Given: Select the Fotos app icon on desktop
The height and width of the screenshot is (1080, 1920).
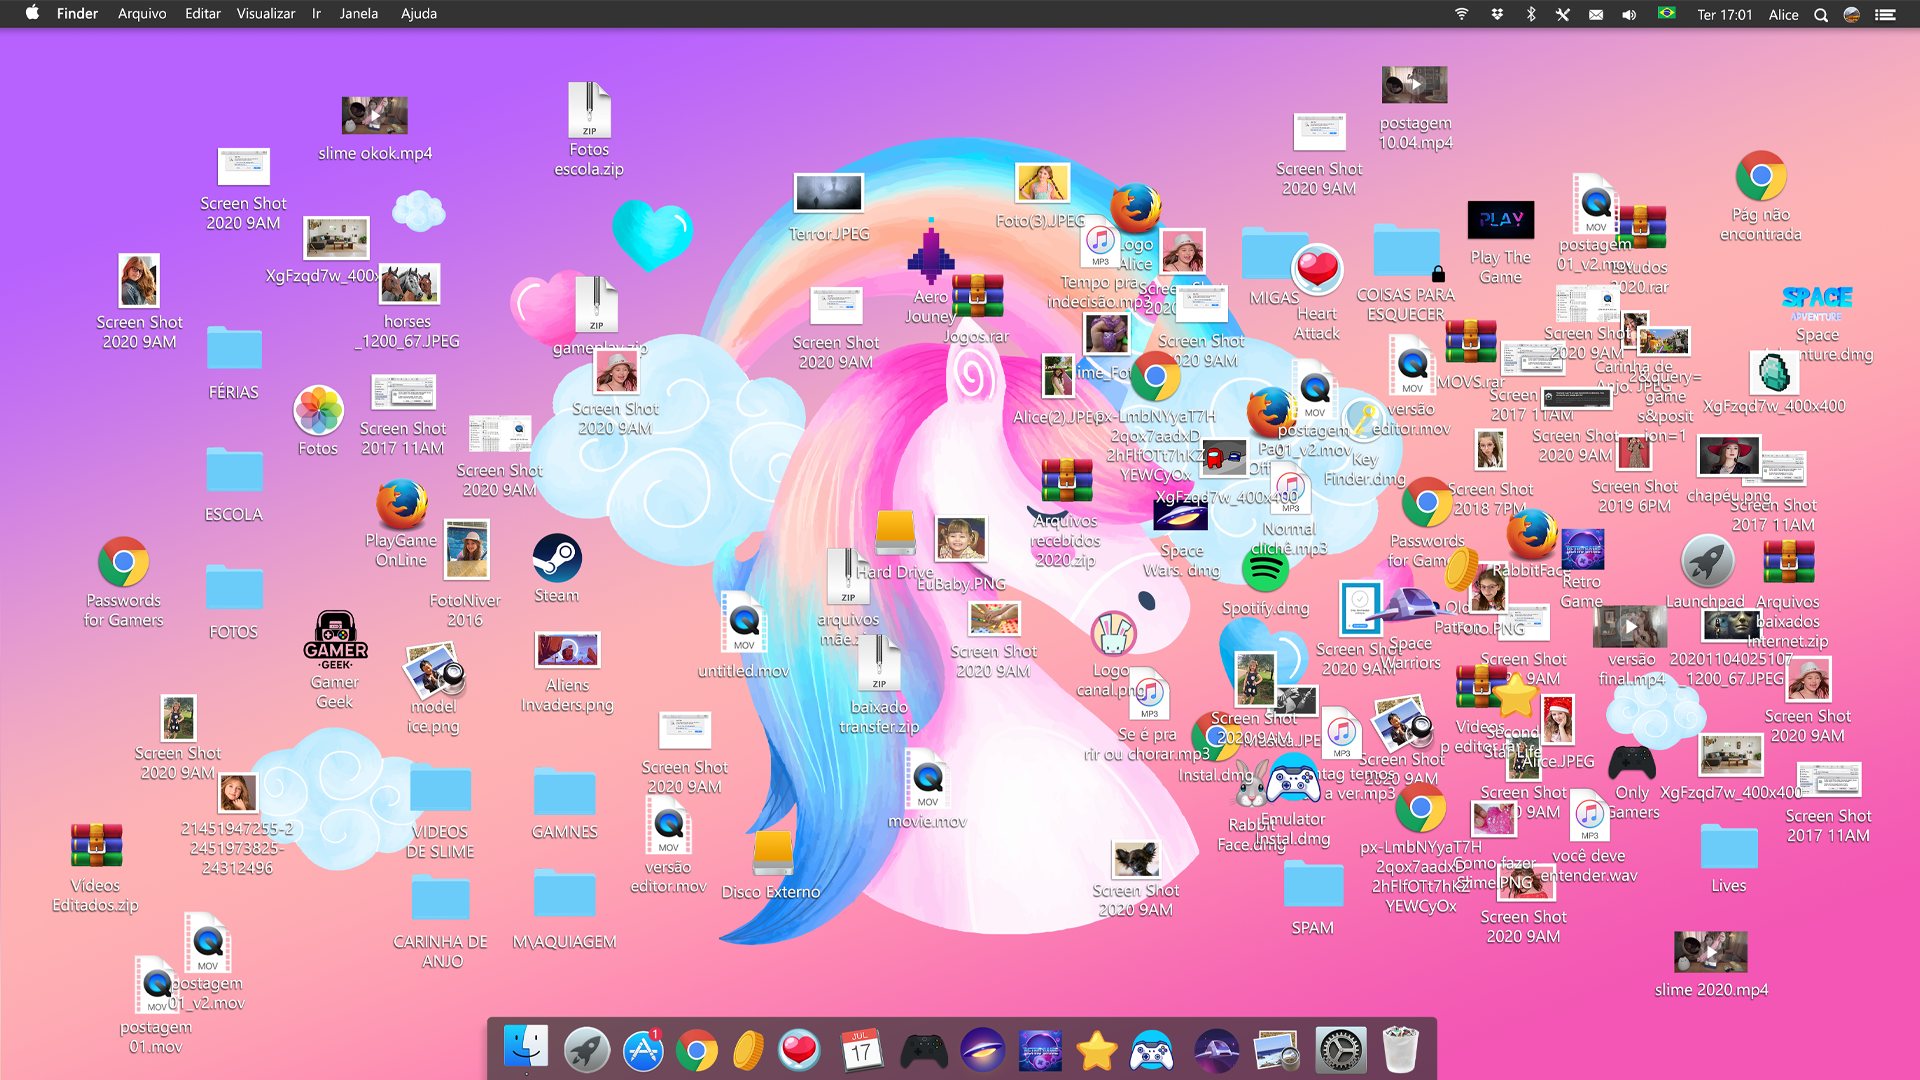Looking at the screenshot, I should (319, 410).
